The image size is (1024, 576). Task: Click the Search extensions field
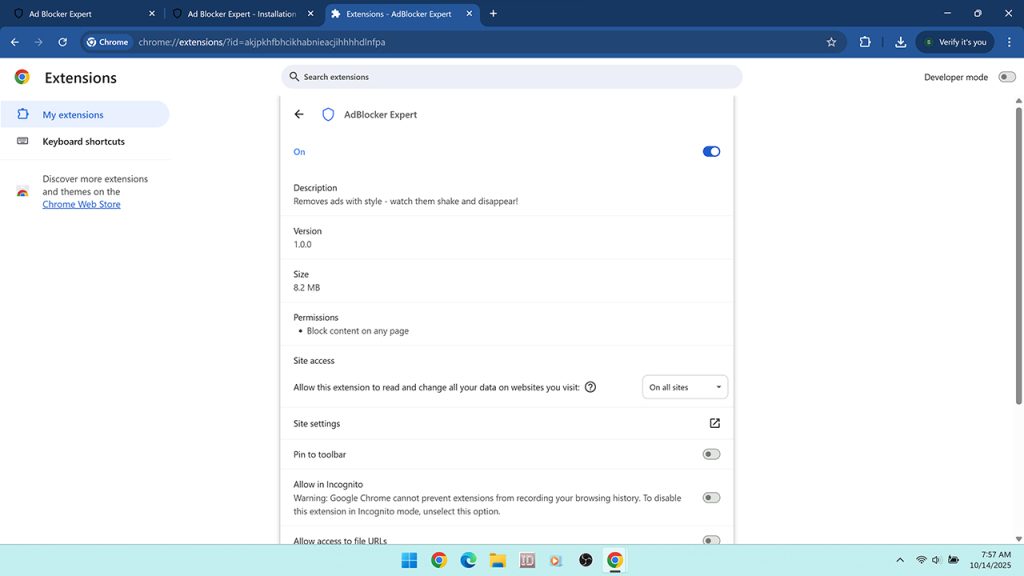(x=512, y=77)
